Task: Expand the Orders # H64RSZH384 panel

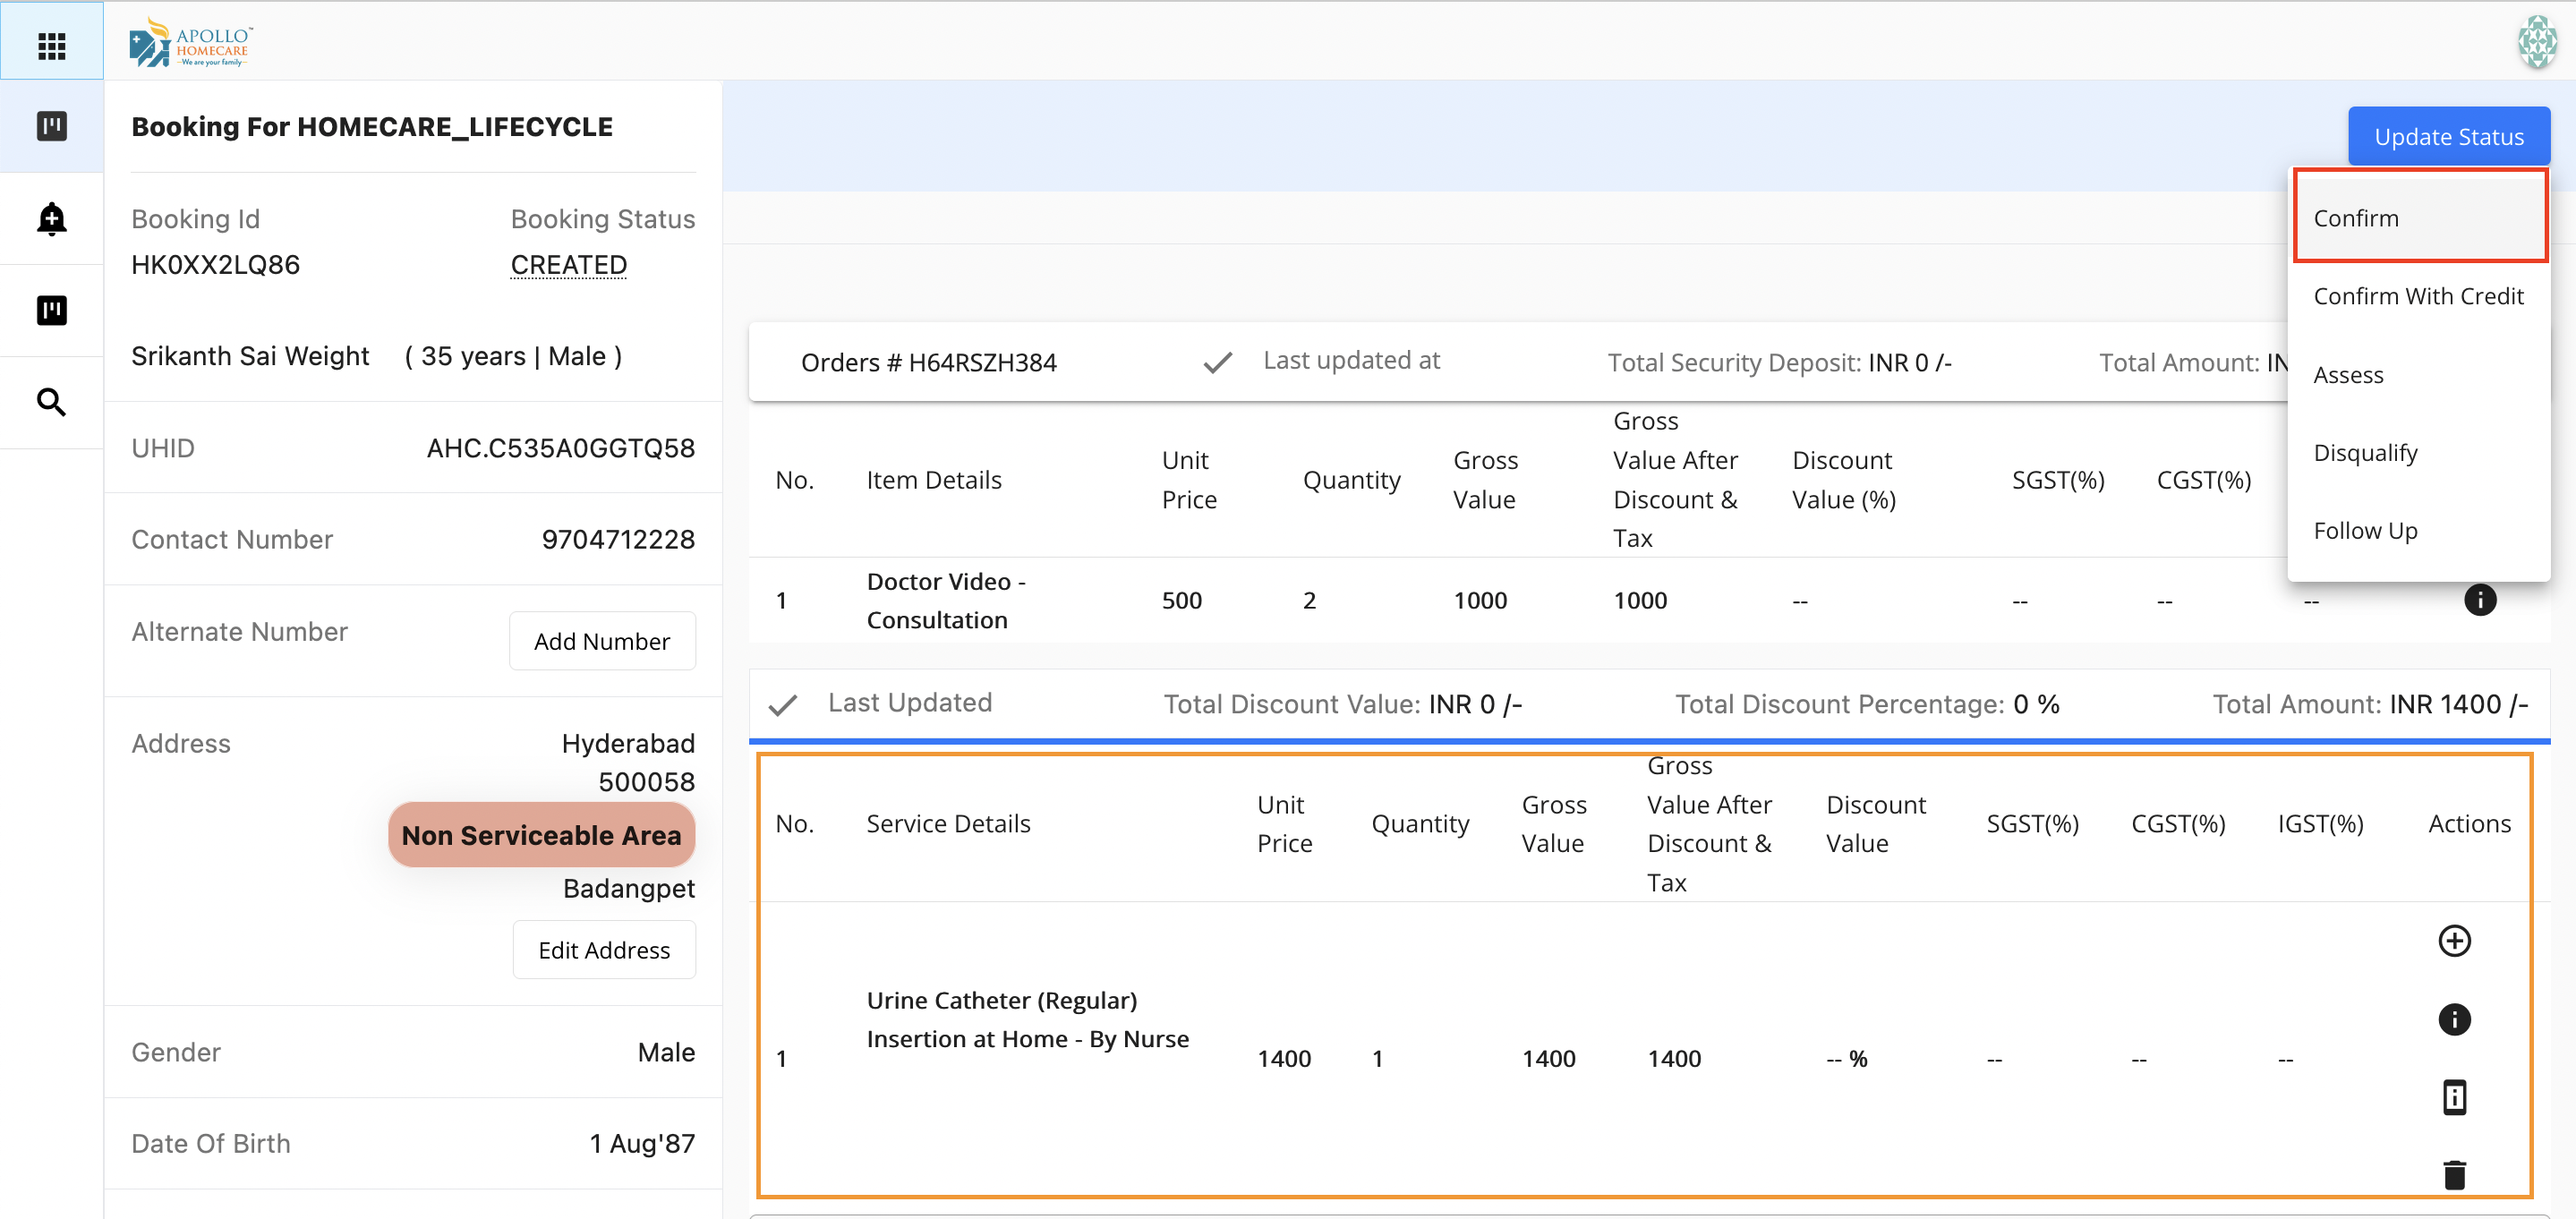Action: [x=928, y=362]
